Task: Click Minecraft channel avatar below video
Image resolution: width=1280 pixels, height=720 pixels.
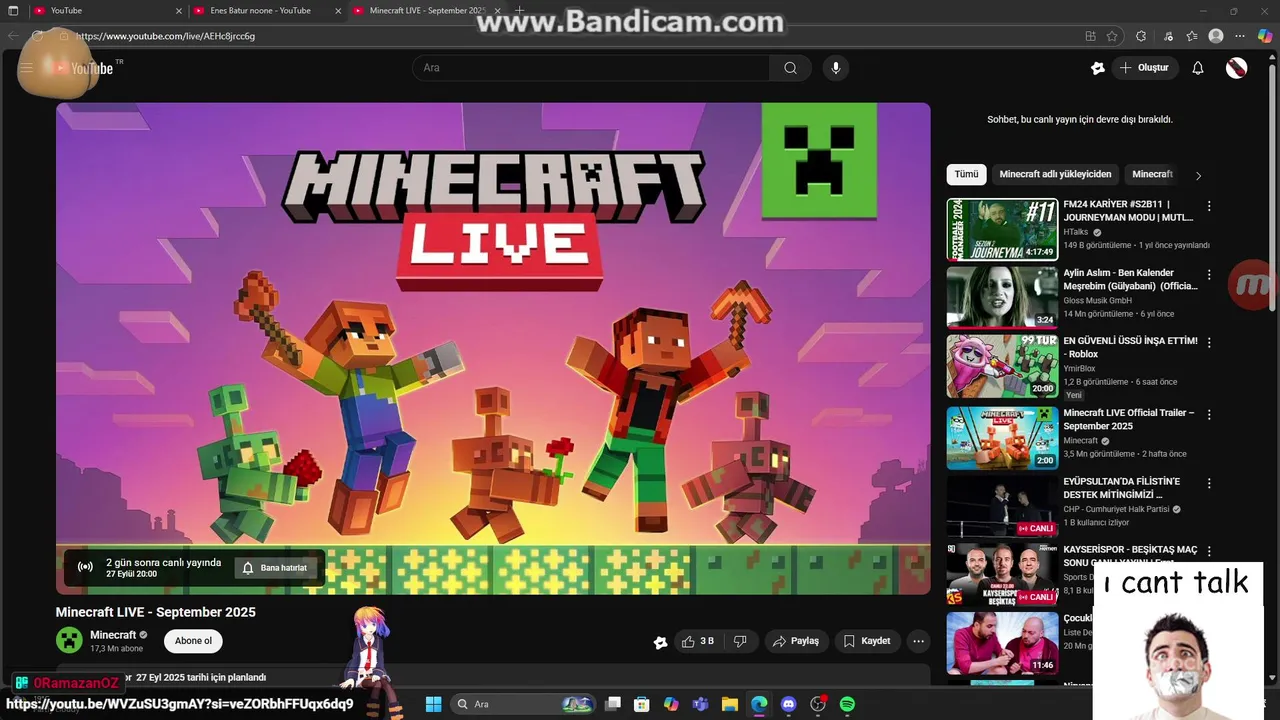Action: 69,641
